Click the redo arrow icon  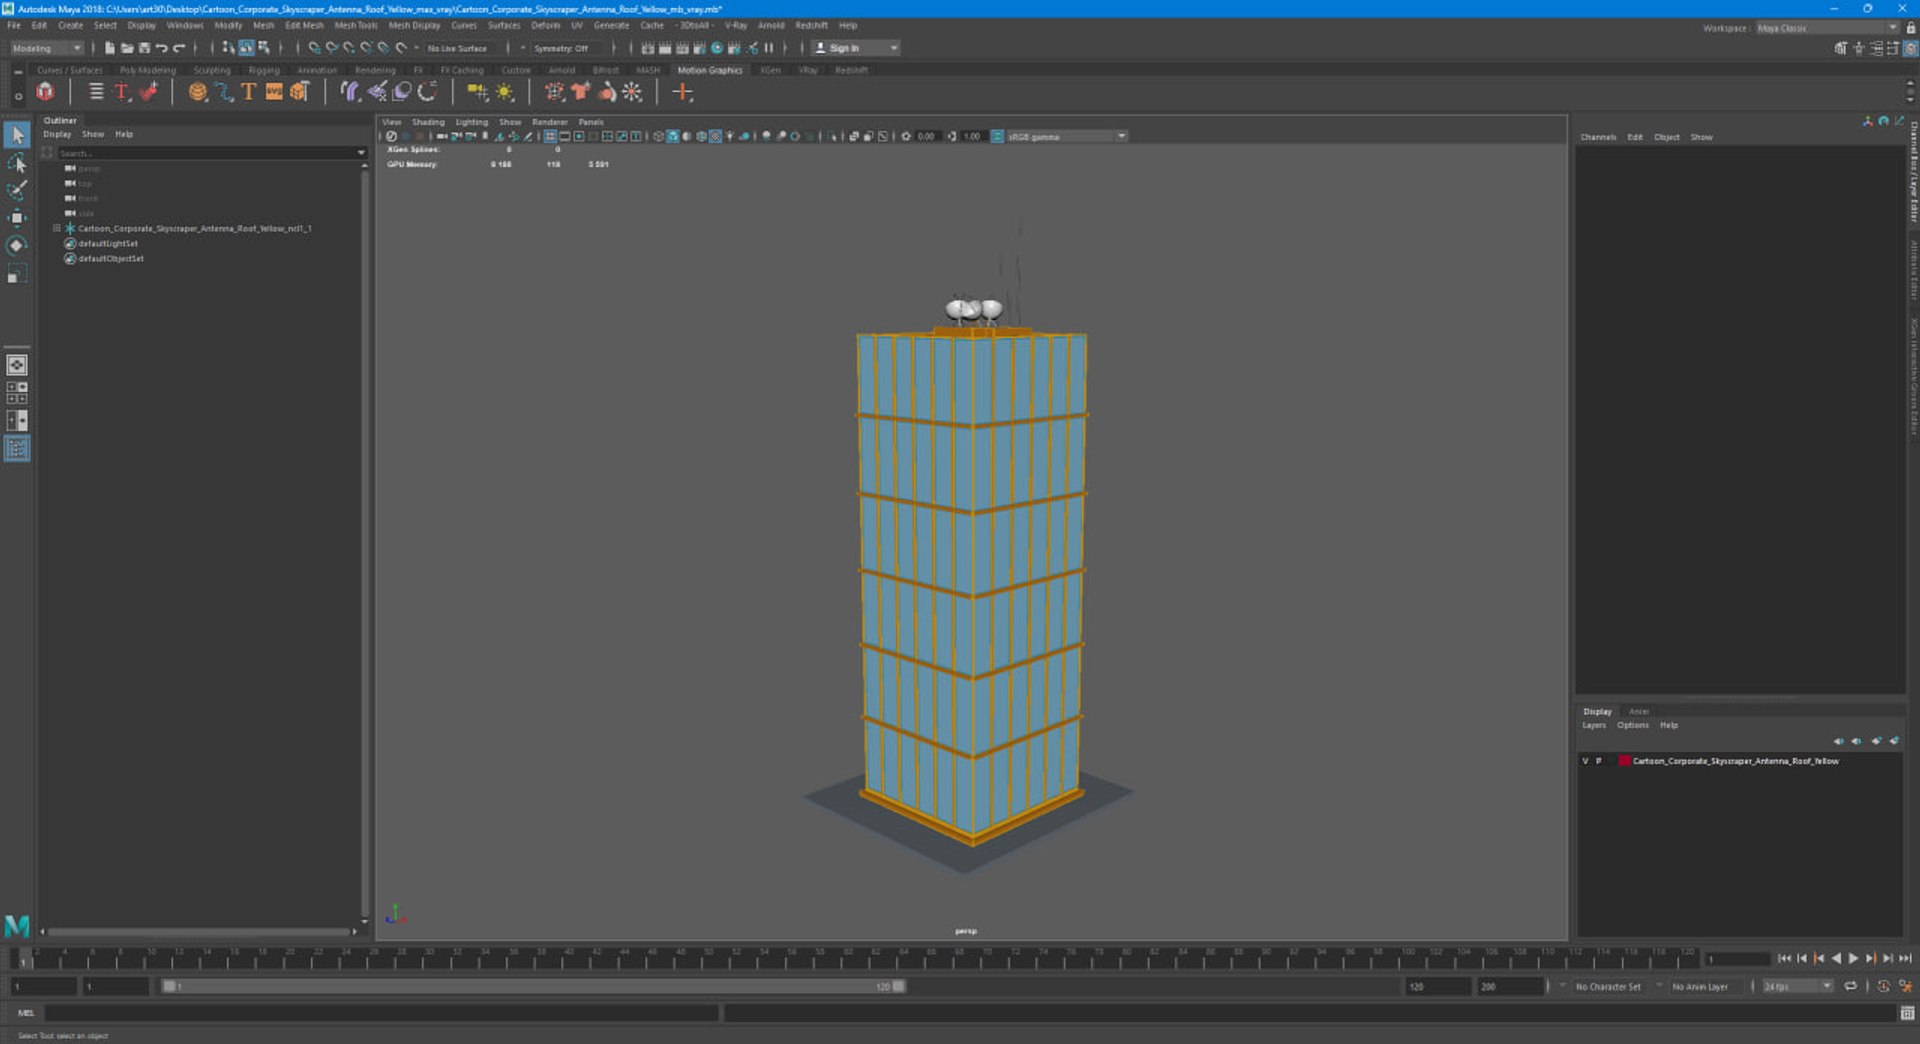[x=179, y=48]
